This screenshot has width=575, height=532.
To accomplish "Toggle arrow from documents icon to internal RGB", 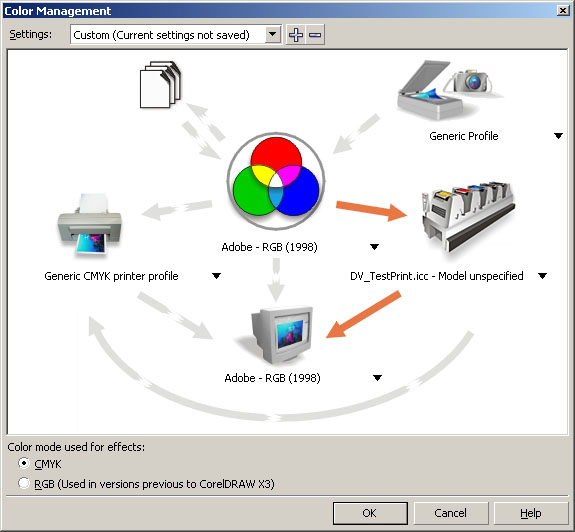I will click(201, 141).
